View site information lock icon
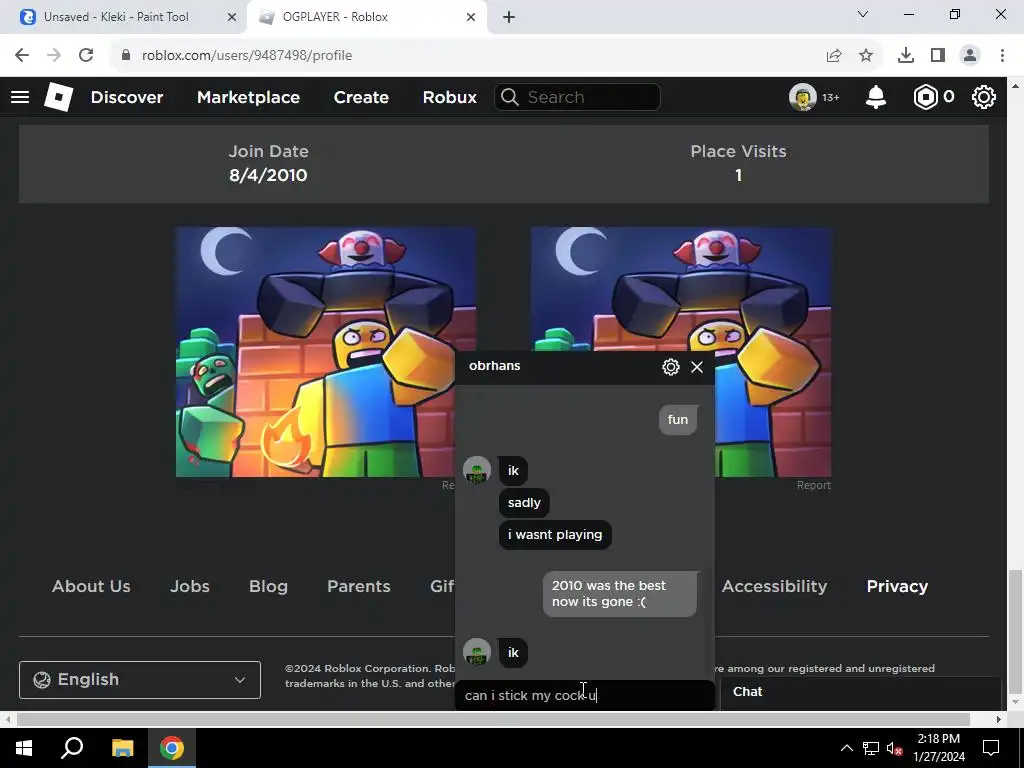This screenshot has height=768, width=1024. point(126,56)
